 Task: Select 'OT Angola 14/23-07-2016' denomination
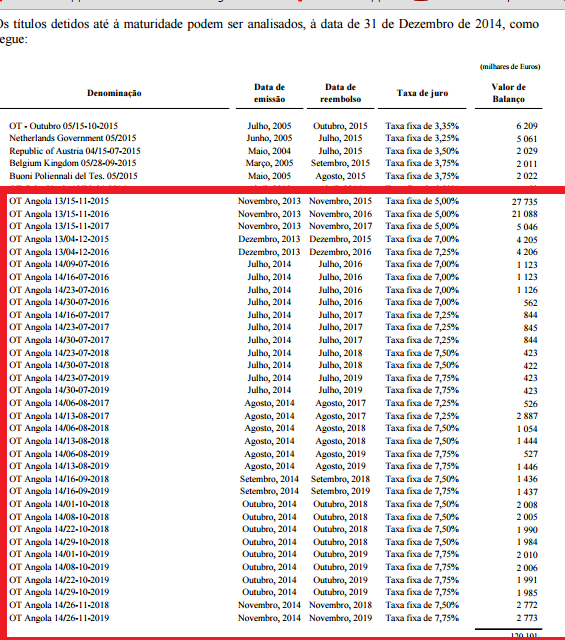[x=59, y=290]
